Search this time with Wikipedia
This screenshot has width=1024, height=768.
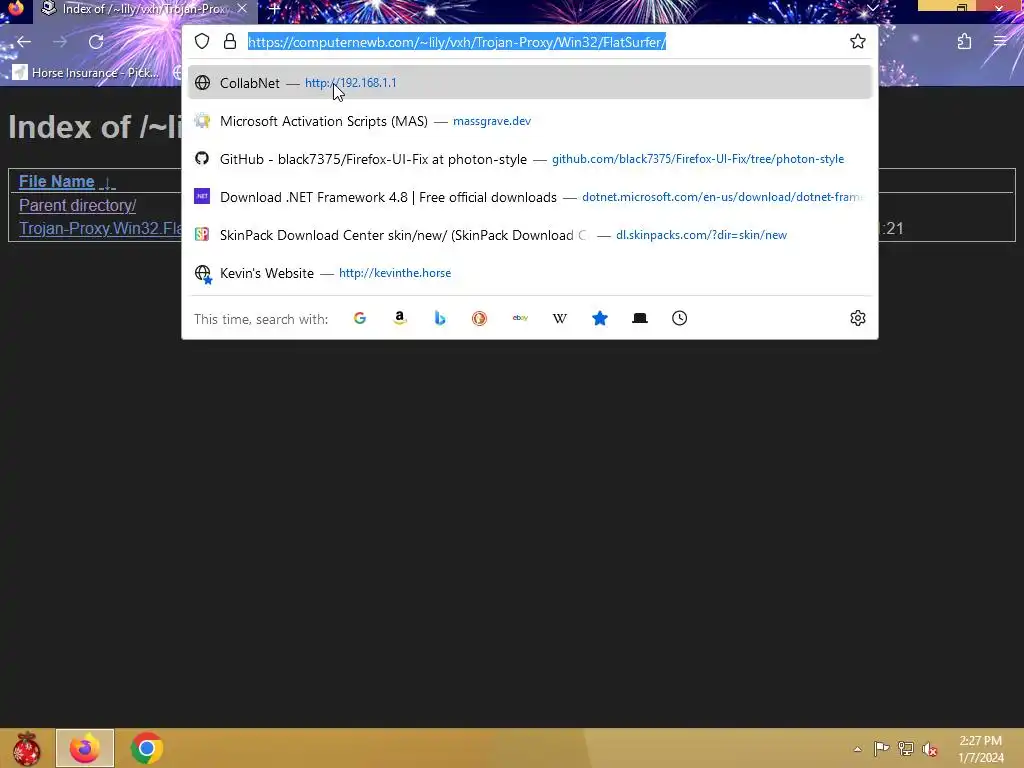(560, 318)
